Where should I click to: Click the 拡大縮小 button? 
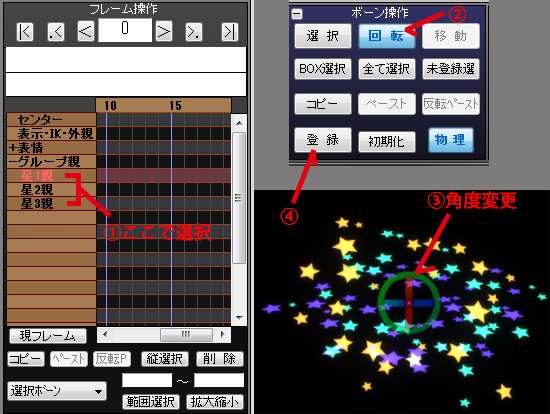[215, 402]
